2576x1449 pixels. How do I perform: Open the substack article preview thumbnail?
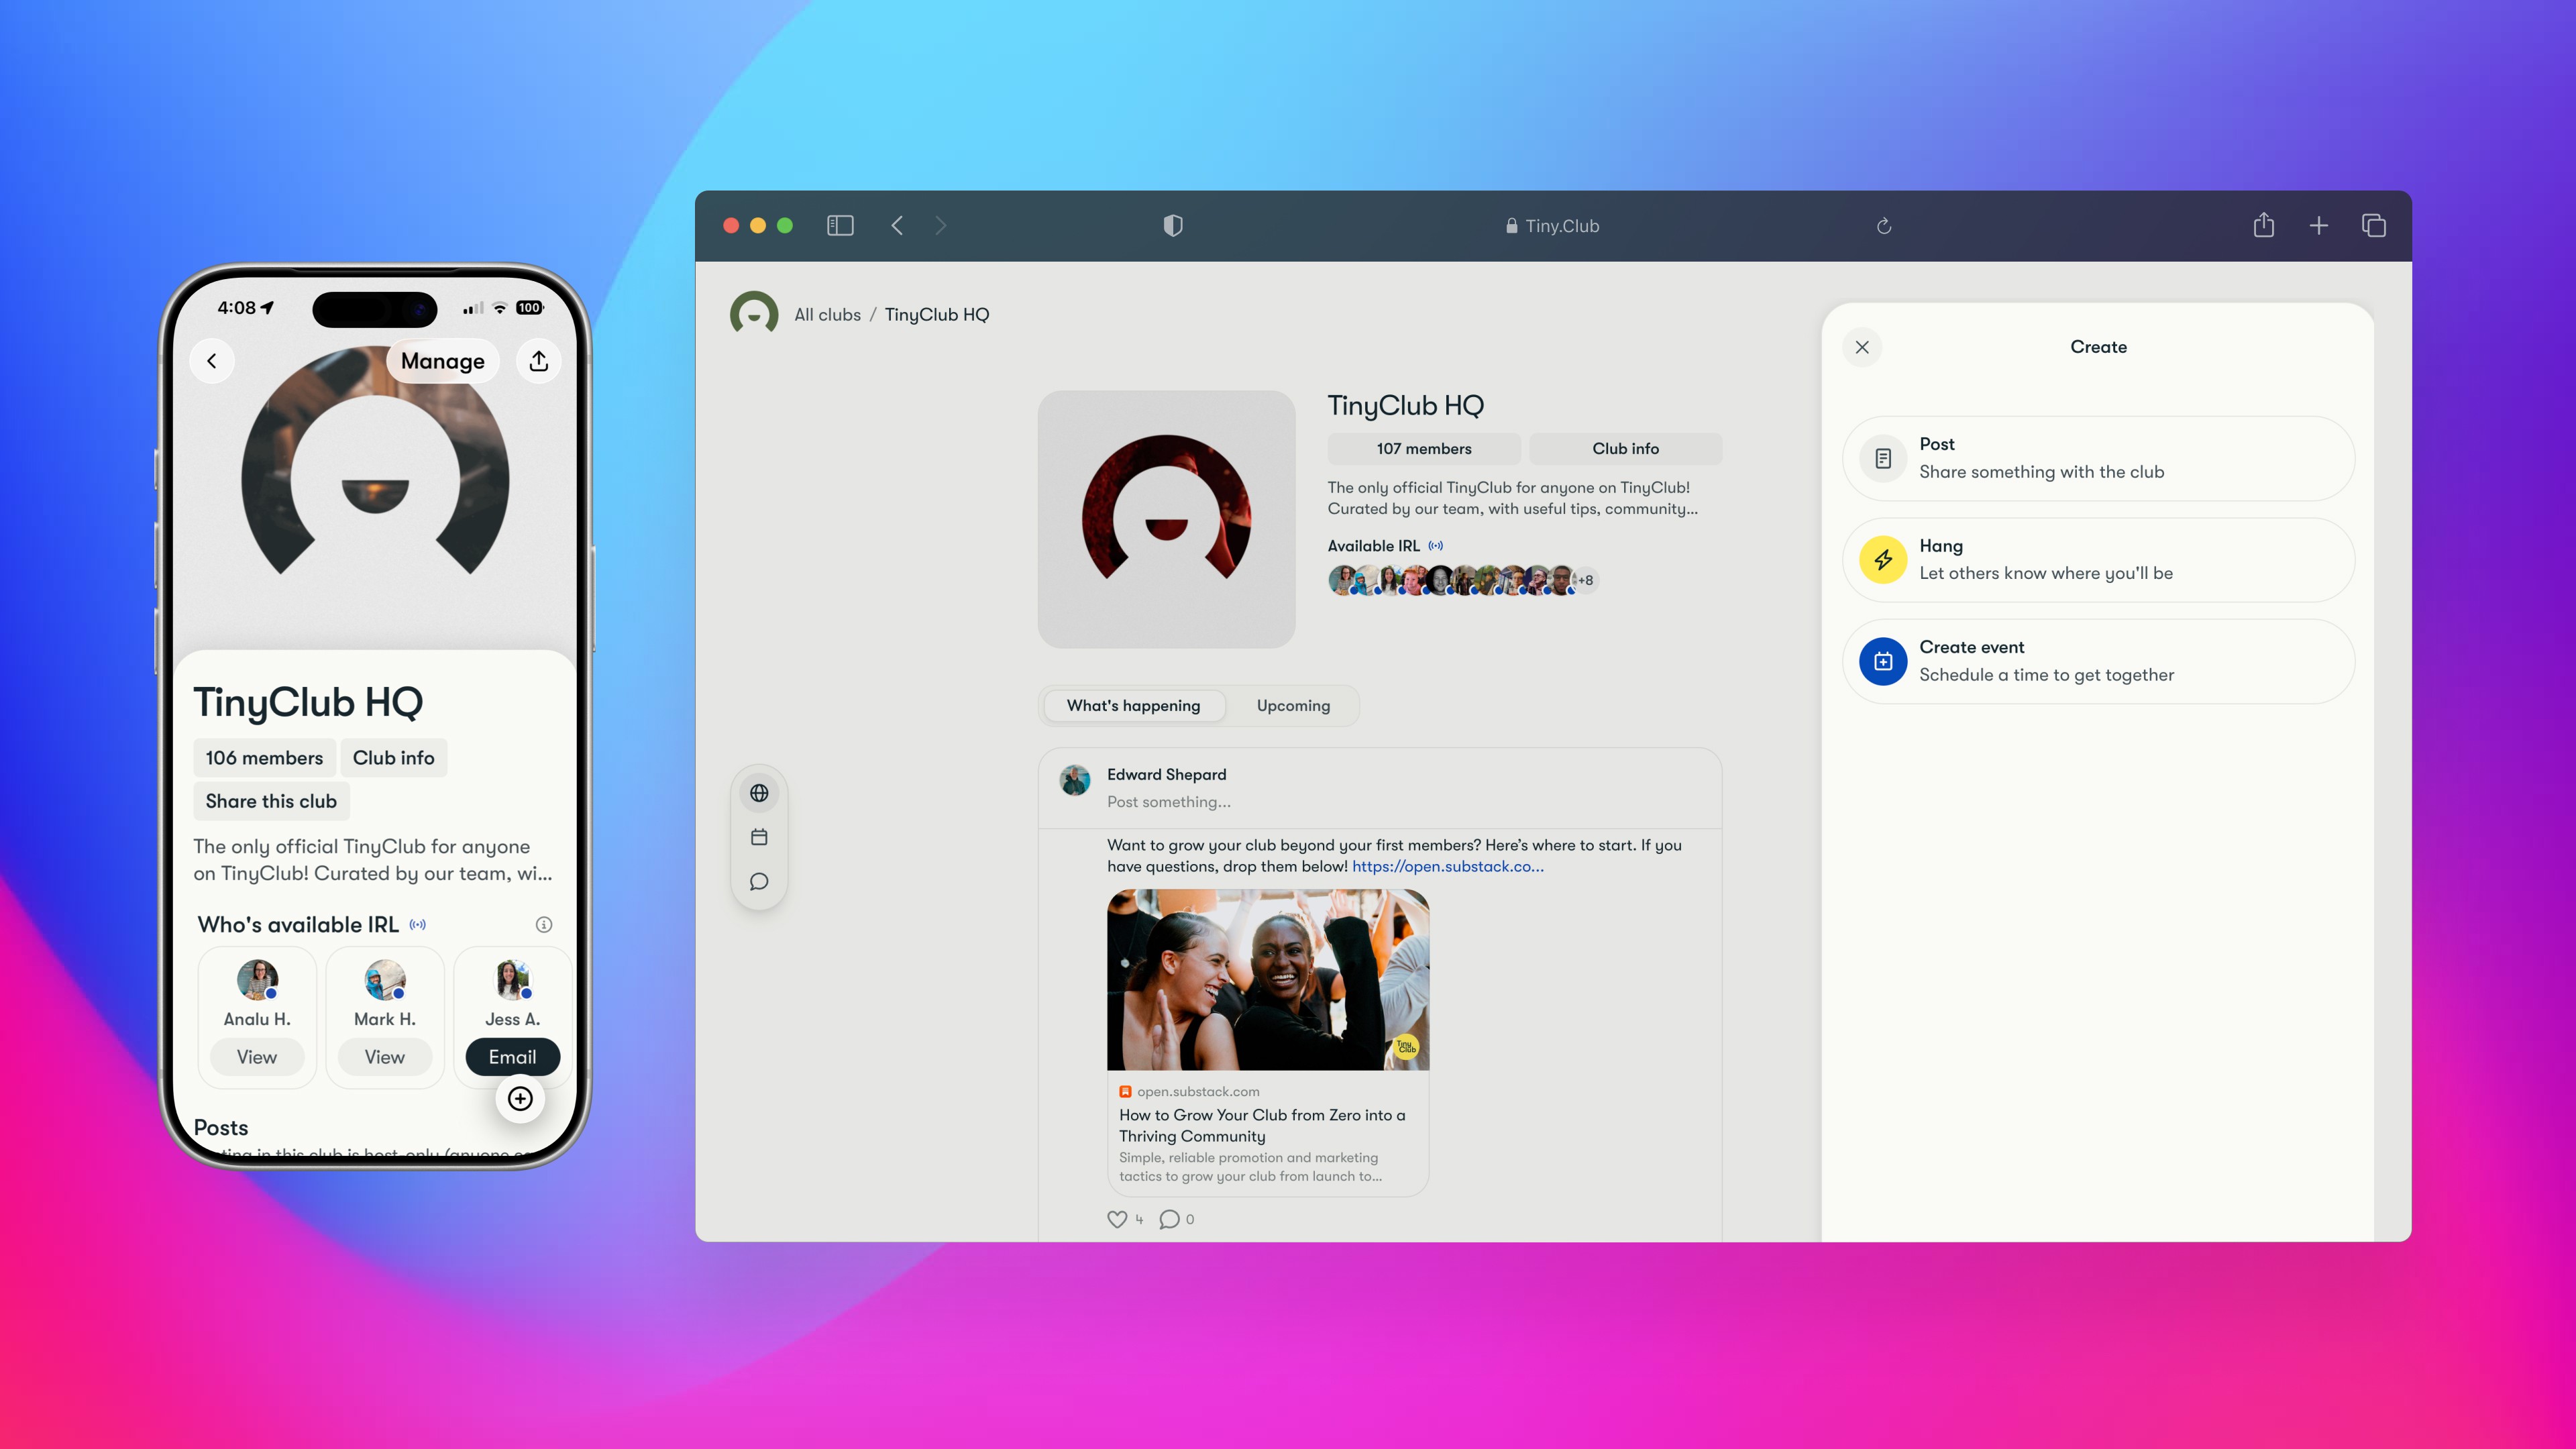[x=1267, y=980]
